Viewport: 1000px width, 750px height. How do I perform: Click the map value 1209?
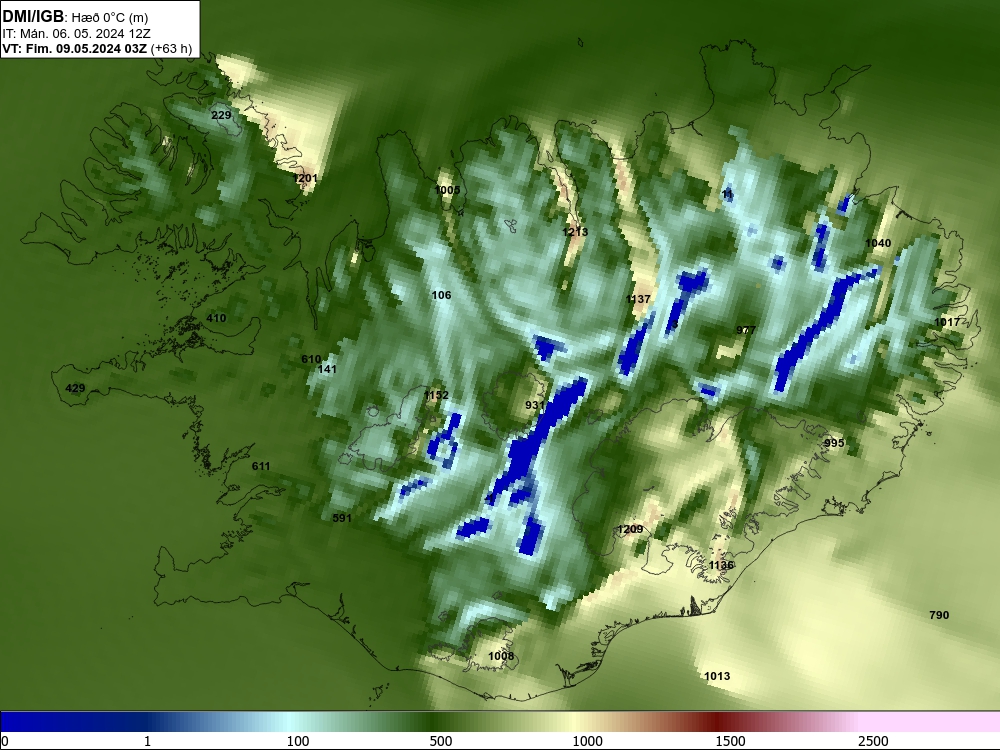point(630,529)
